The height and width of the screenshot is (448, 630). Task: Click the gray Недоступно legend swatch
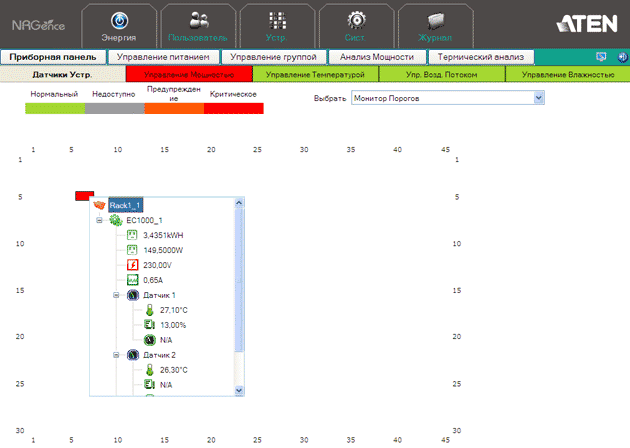[115, 108]
